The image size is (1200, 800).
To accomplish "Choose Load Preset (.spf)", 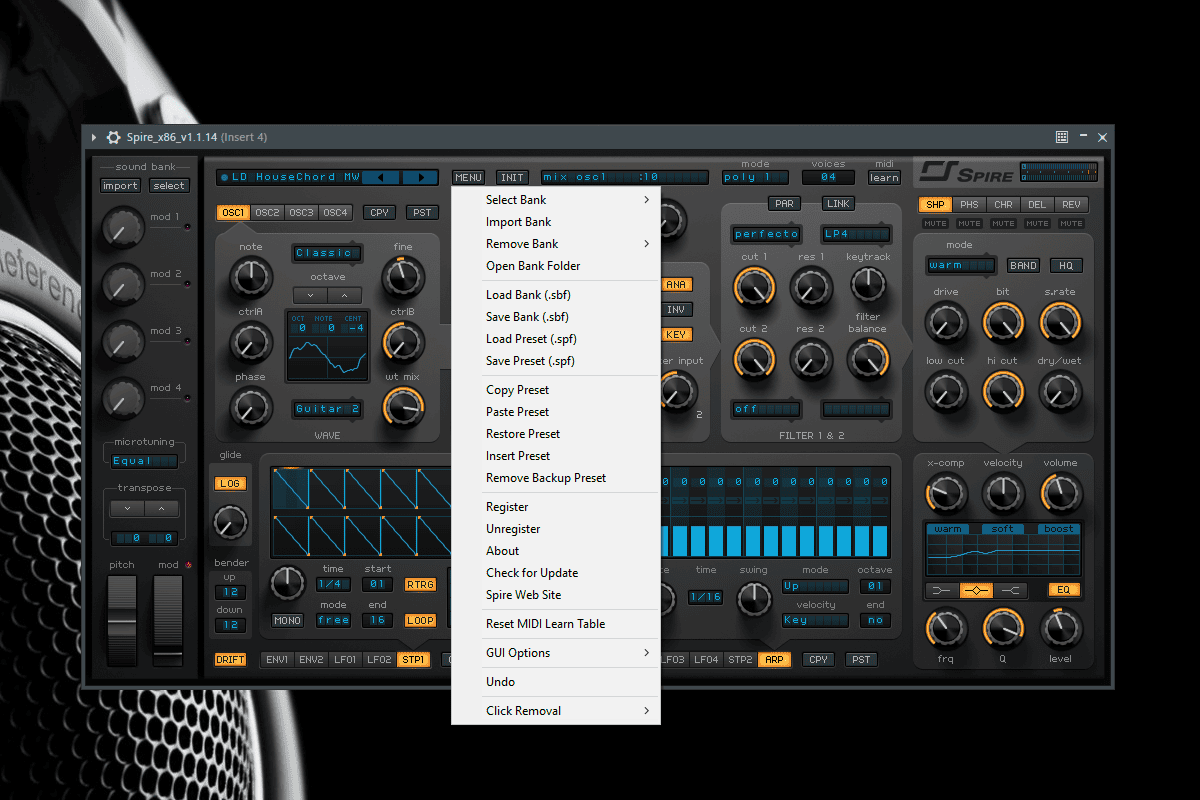I will tap(556, 339).
